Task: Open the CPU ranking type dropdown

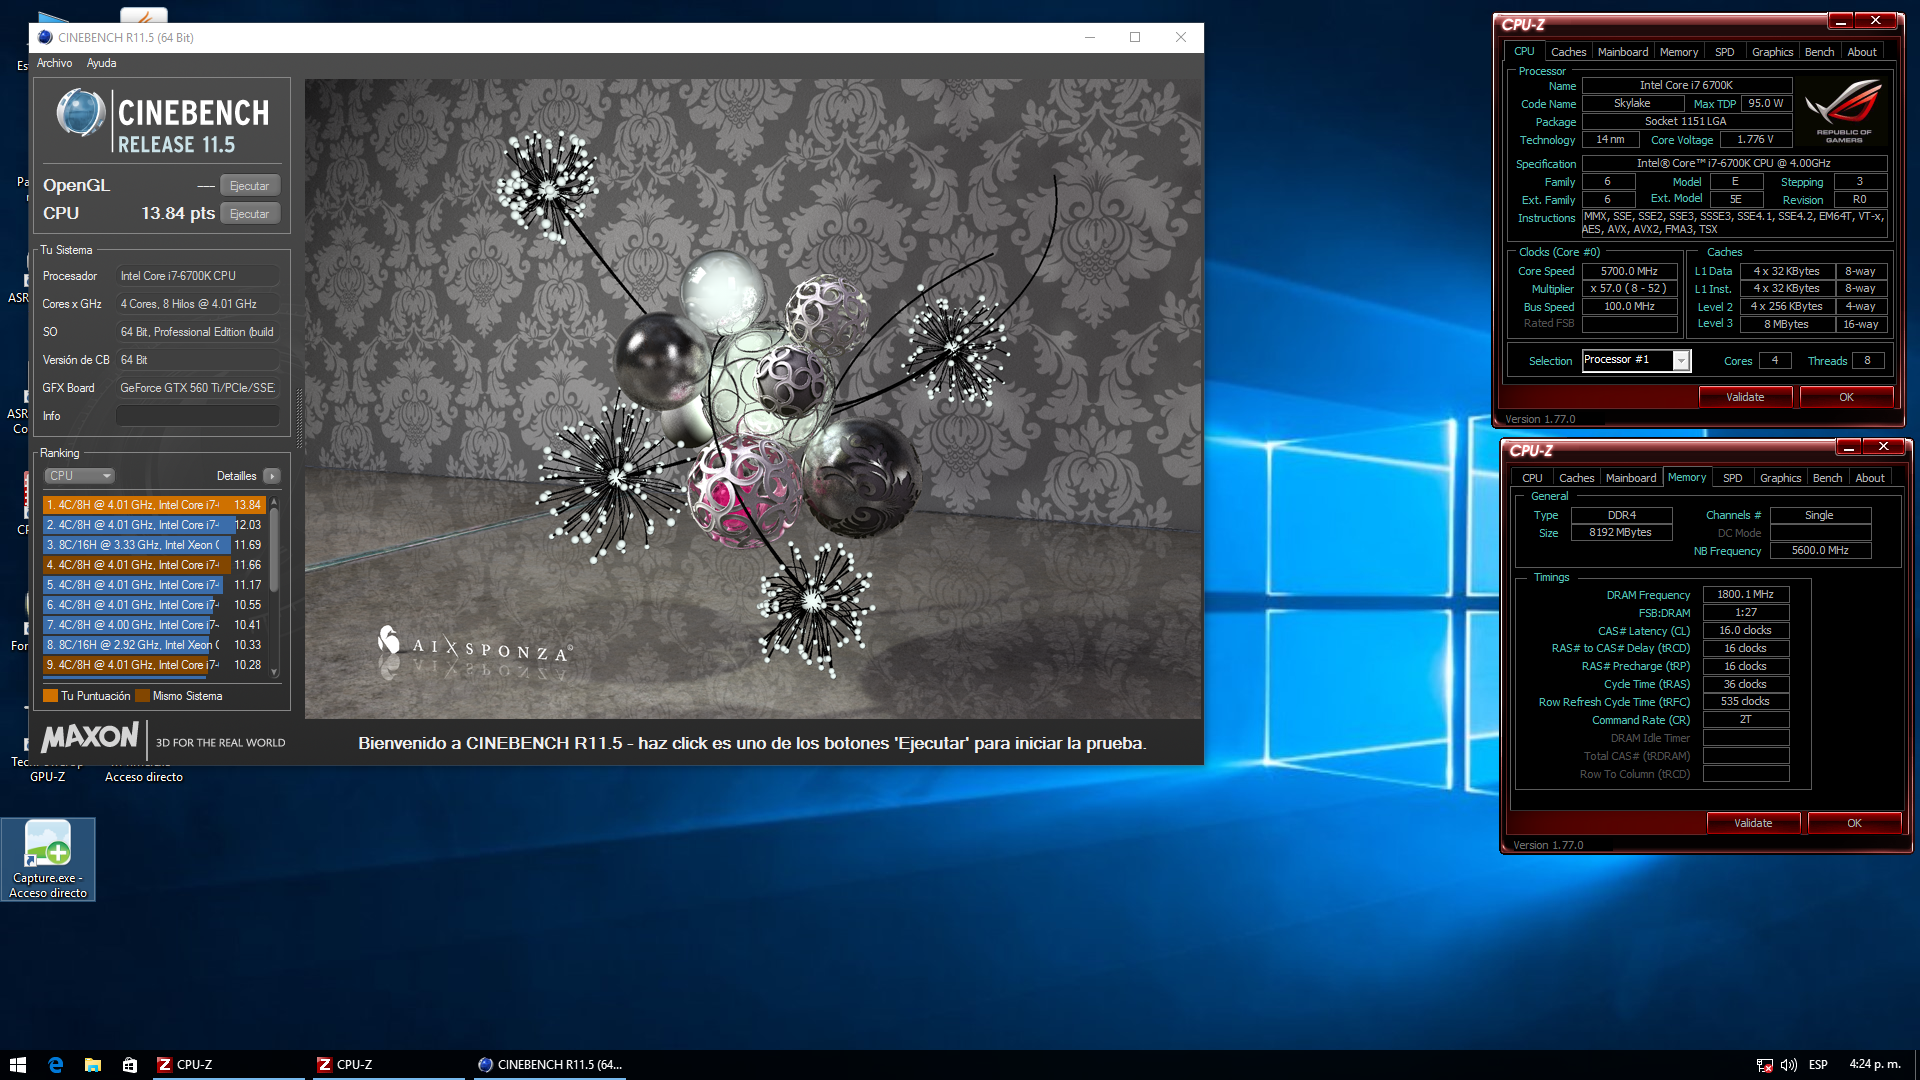Action: [x=79, y=476]
